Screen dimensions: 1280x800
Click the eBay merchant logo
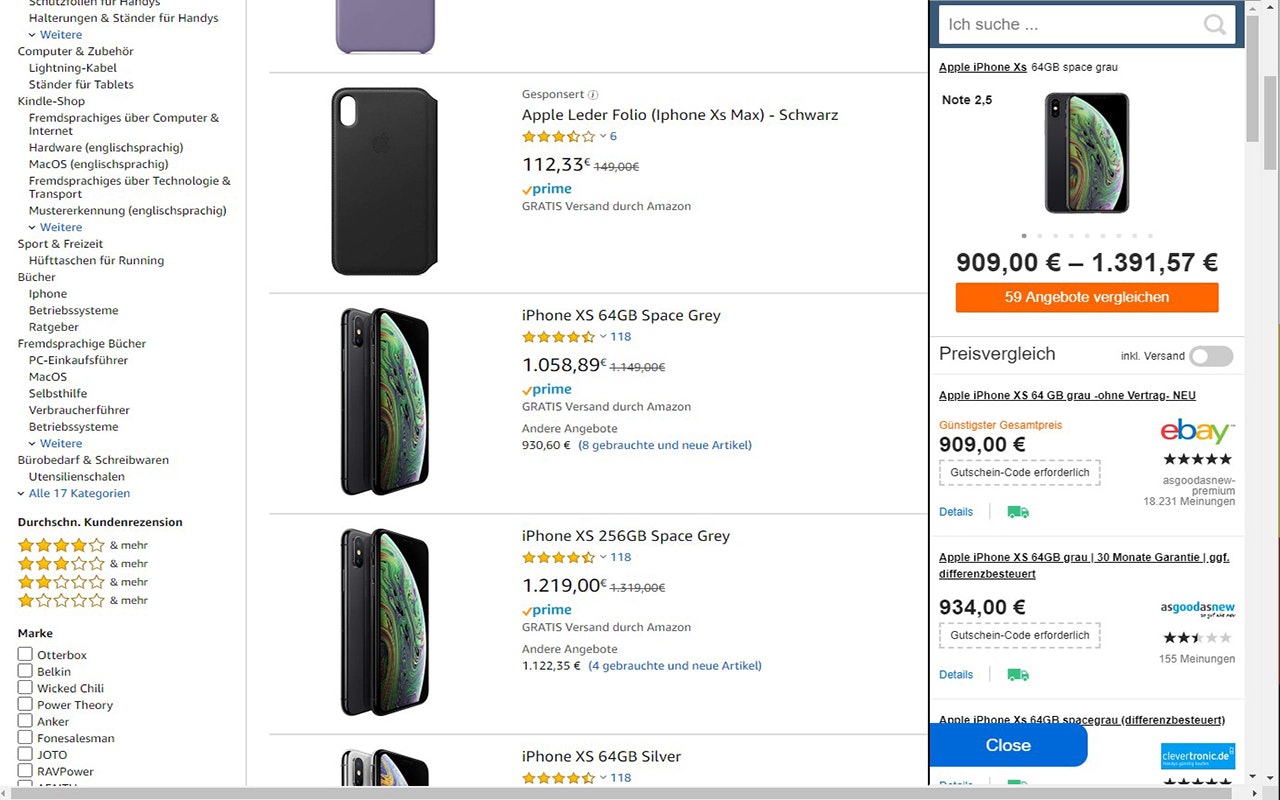(x=1197, y=431)
